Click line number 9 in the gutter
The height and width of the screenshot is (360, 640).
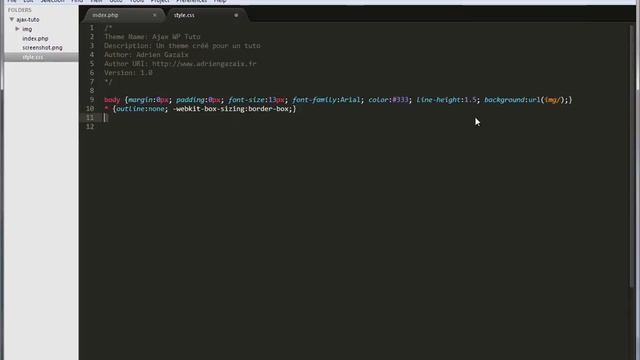pyautogui.click(x=92, y=100)
